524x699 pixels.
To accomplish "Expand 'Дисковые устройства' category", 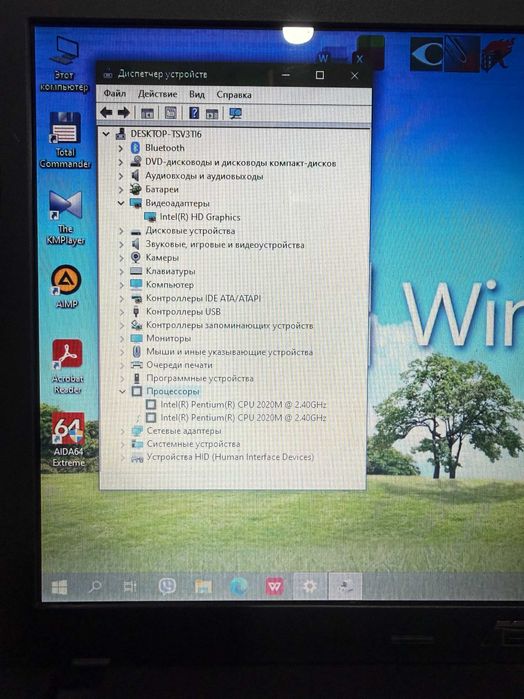I will pos(121,231).
